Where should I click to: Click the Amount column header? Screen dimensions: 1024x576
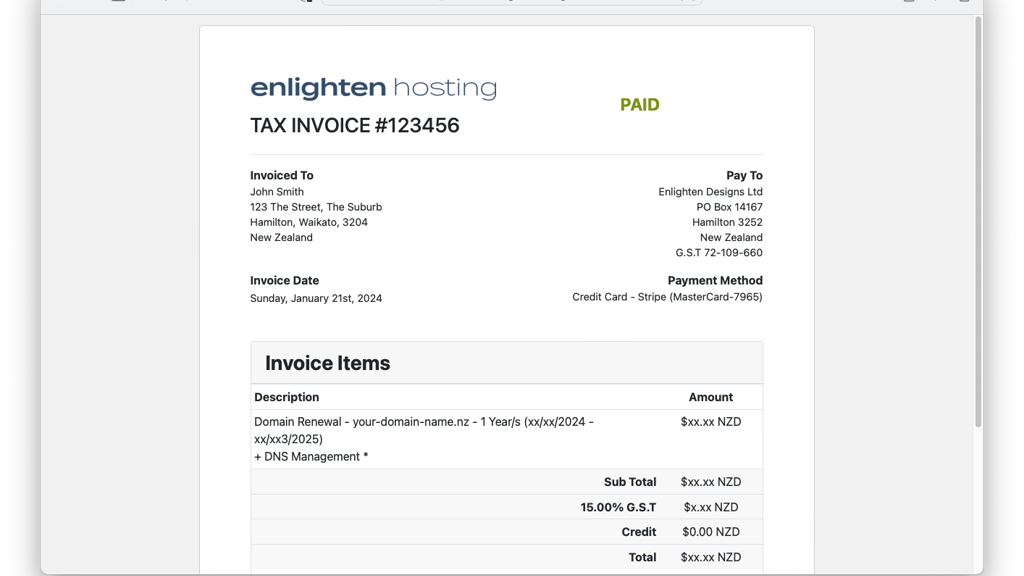710,397
